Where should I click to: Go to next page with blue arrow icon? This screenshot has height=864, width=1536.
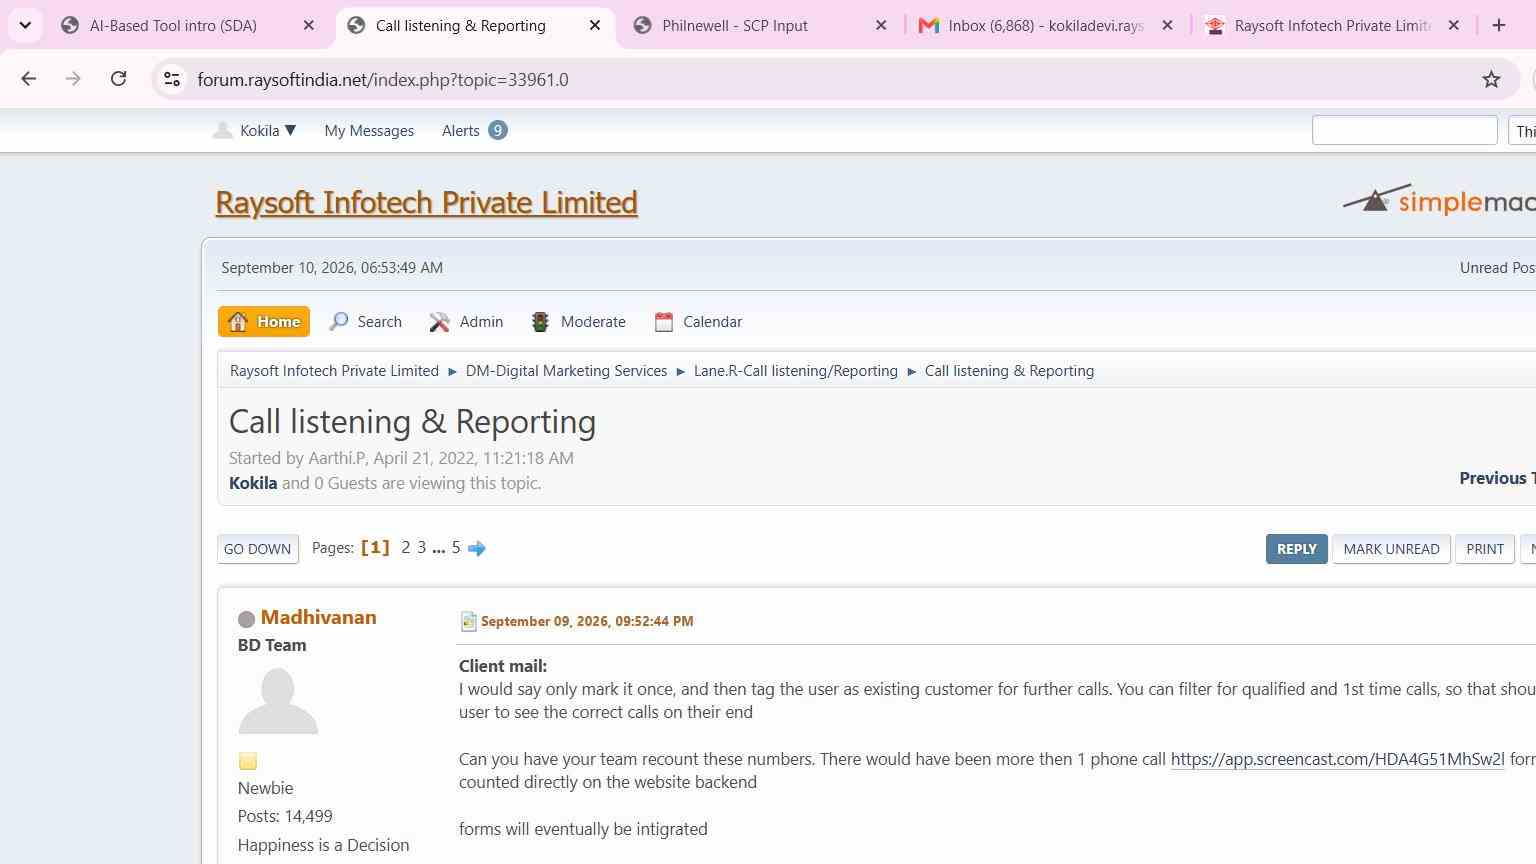coord(477,548)
